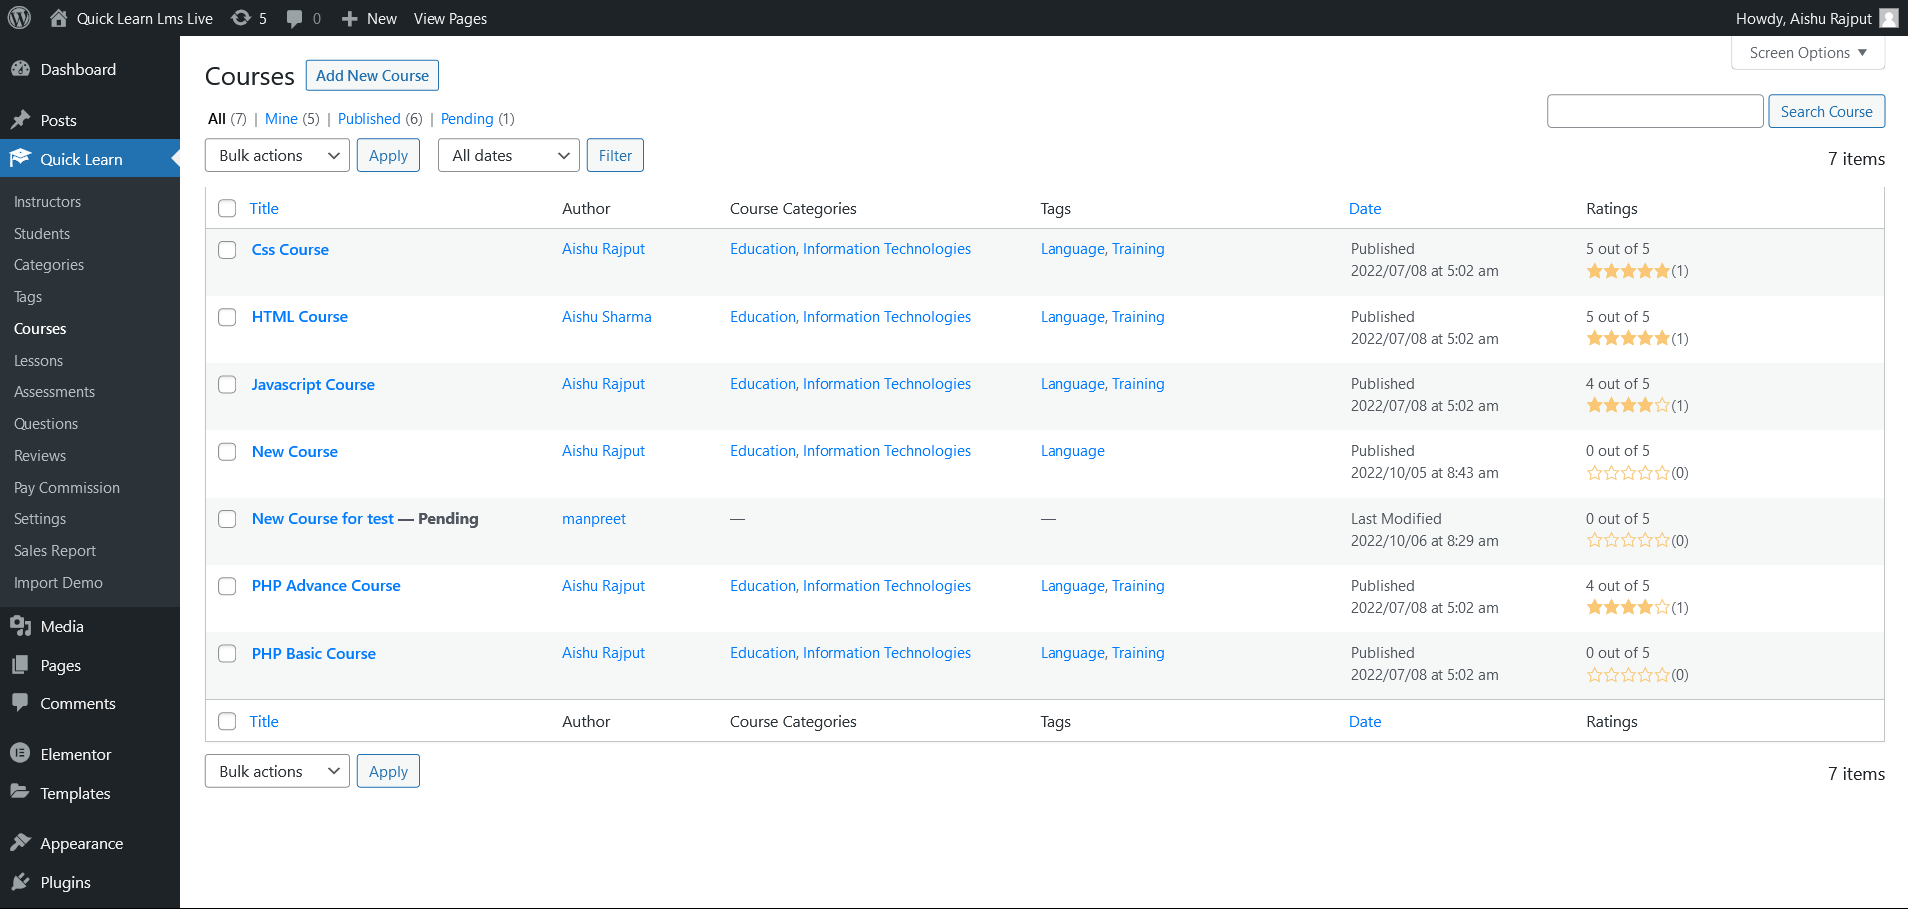1920x913 pixels.
Task: Open Settings in Quick Learn submenu
Action: coord(40,518)
